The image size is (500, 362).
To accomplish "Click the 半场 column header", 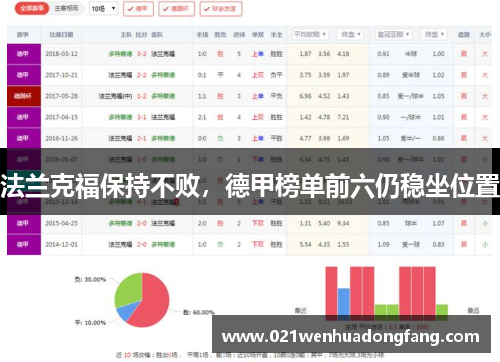I will (x=202, y=35).
